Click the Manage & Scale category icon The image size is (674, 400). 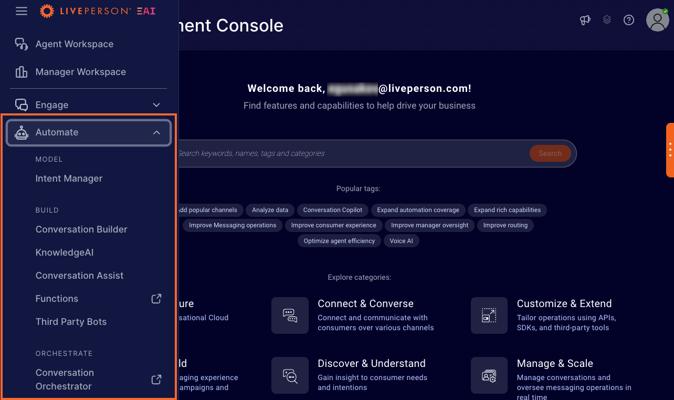(489, 376)
